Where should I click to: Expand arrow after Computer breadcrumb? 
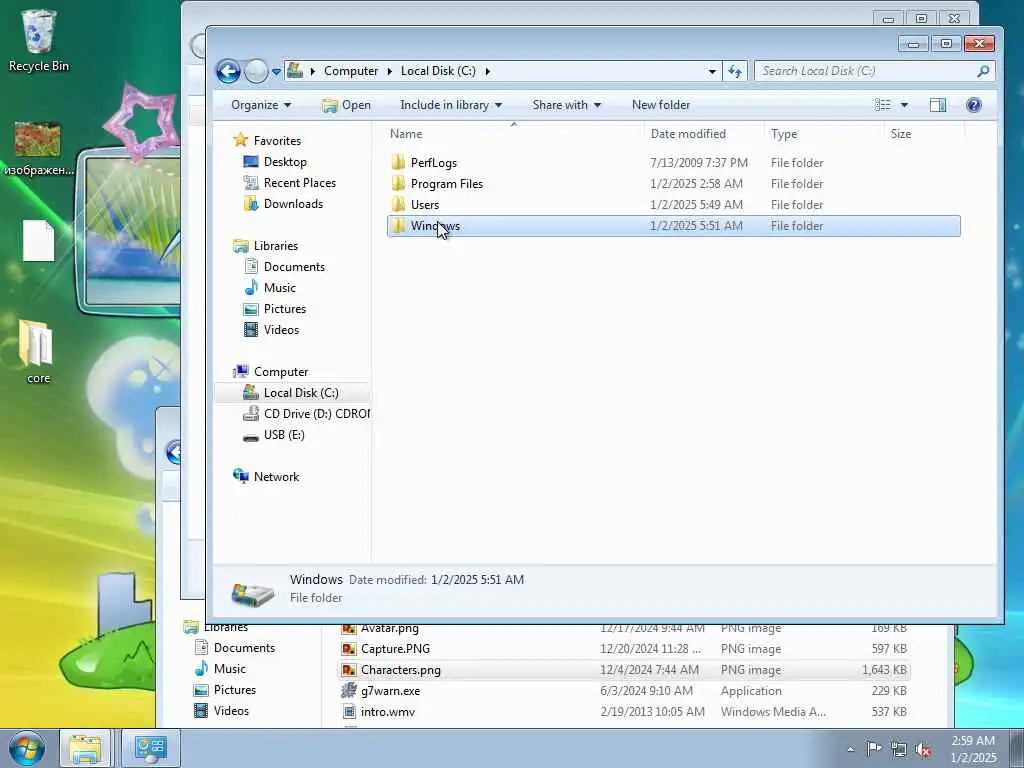pos(390,71)
